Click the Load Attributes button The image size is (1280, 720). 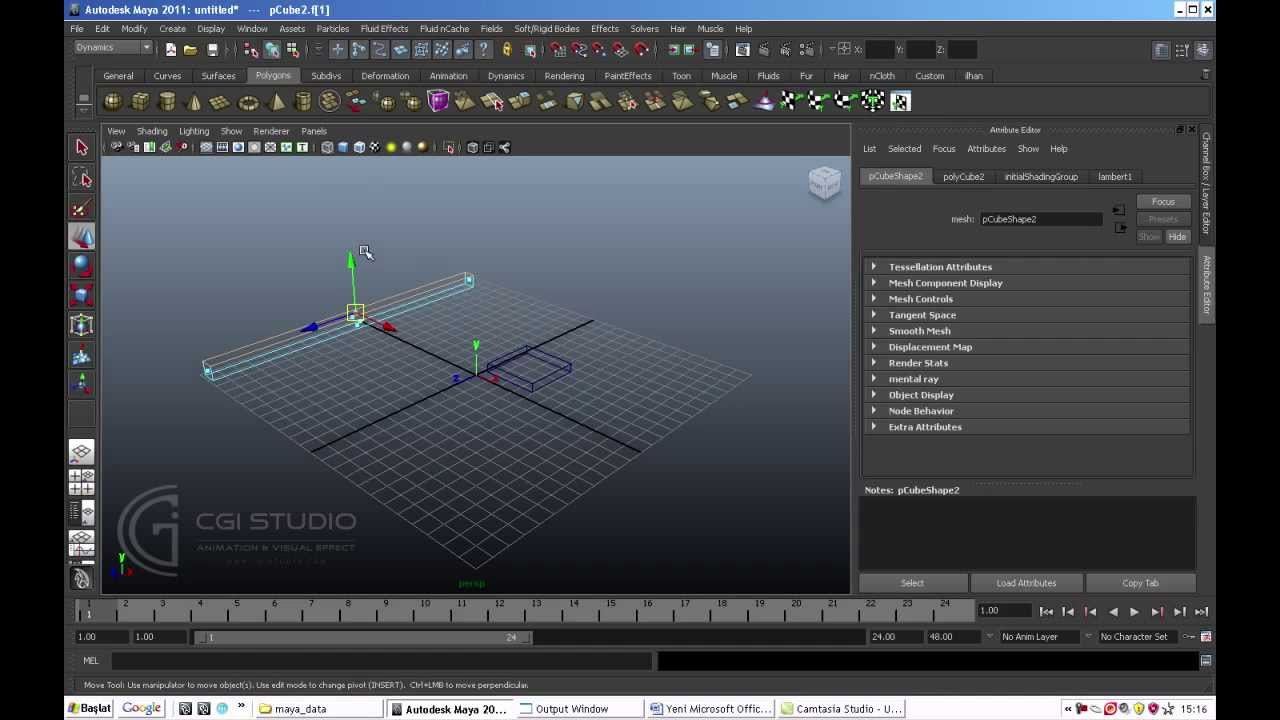click(1026, 583)
